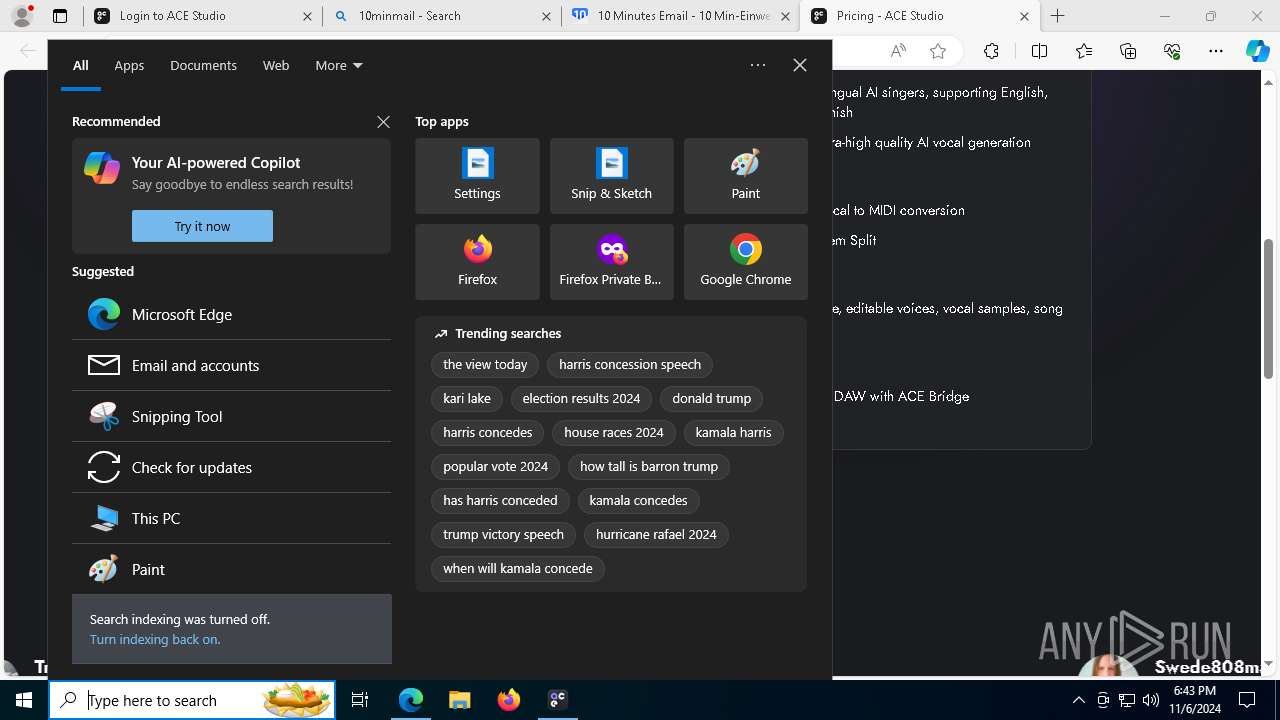1280x720 pixels.
Task: Open Edge Extensions icon
Action: pyautogui.click(x=991, y=51)
